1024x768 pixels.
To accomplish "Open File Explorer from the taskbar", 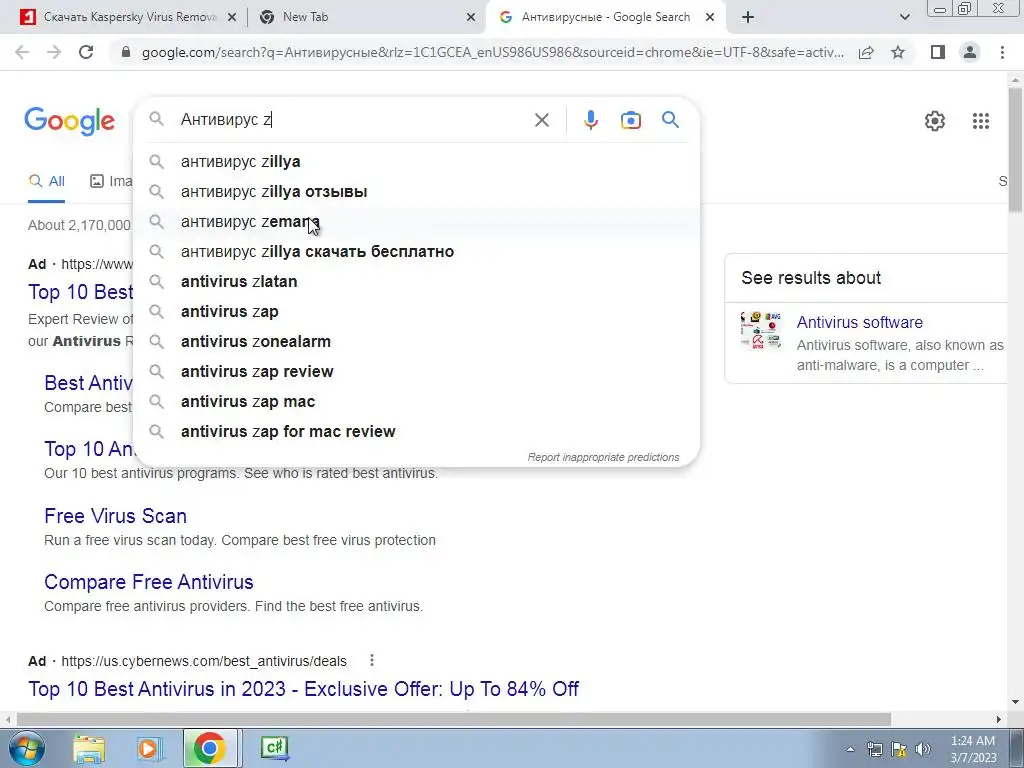I will pyautogui.click(x=89, y=748).
